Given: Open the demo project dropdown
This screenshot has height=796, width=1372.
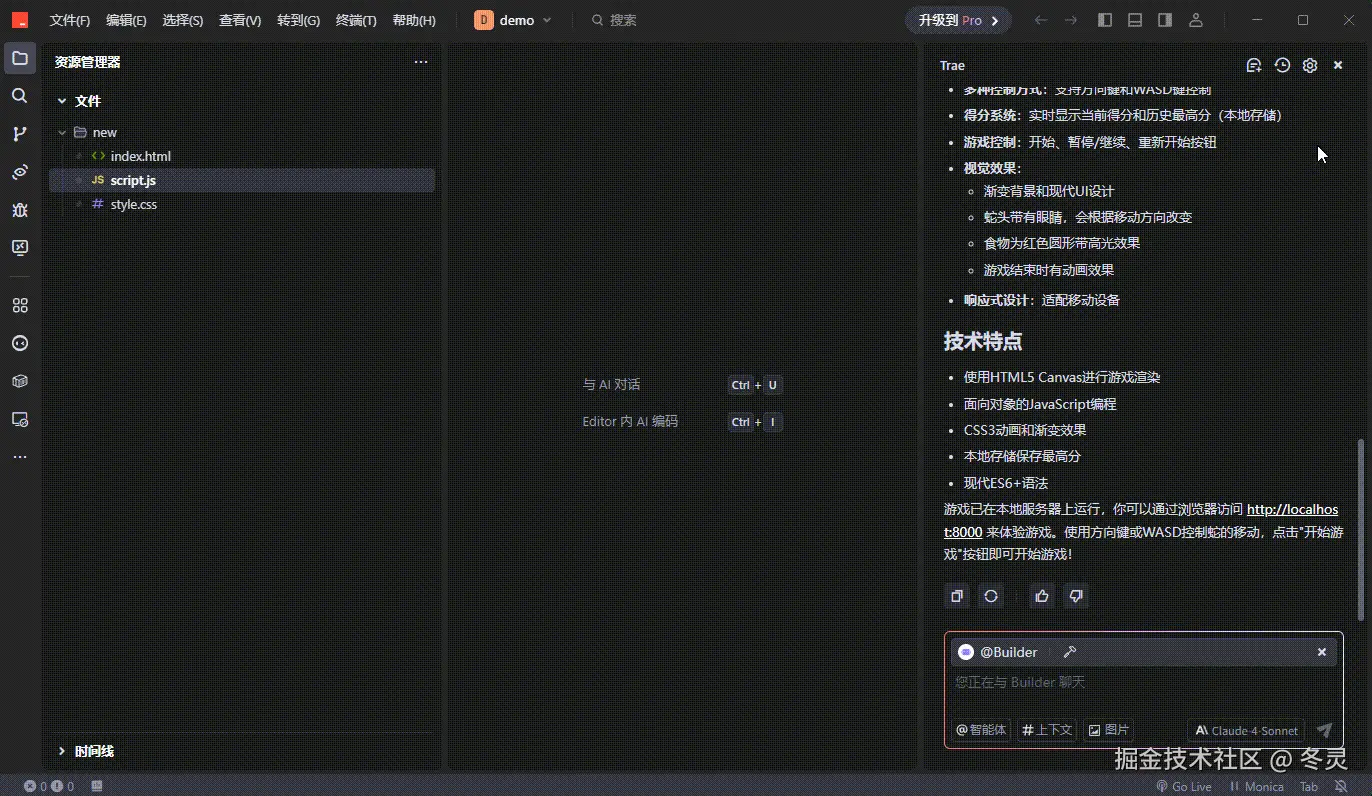Looking at the screenshot, I should 514,20.
